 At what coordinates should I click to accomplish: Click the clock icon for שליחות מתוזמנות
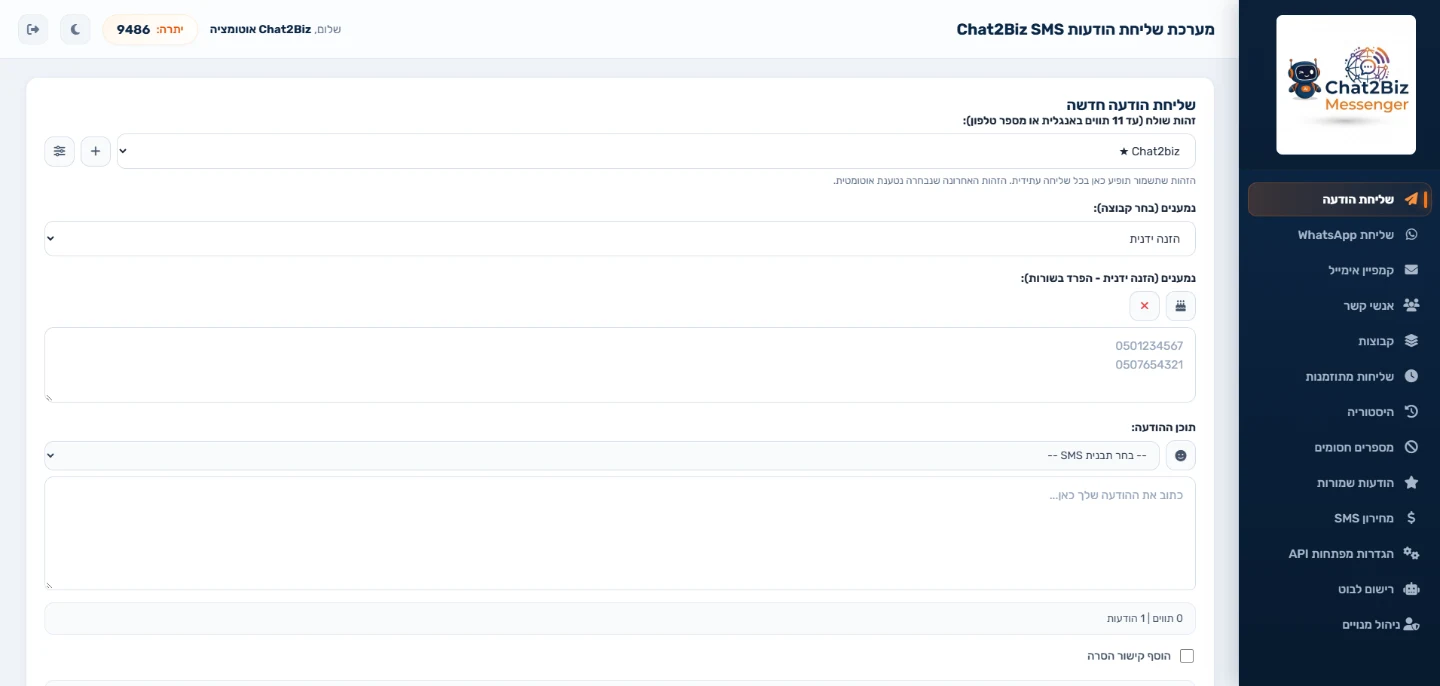[1411, 376]
